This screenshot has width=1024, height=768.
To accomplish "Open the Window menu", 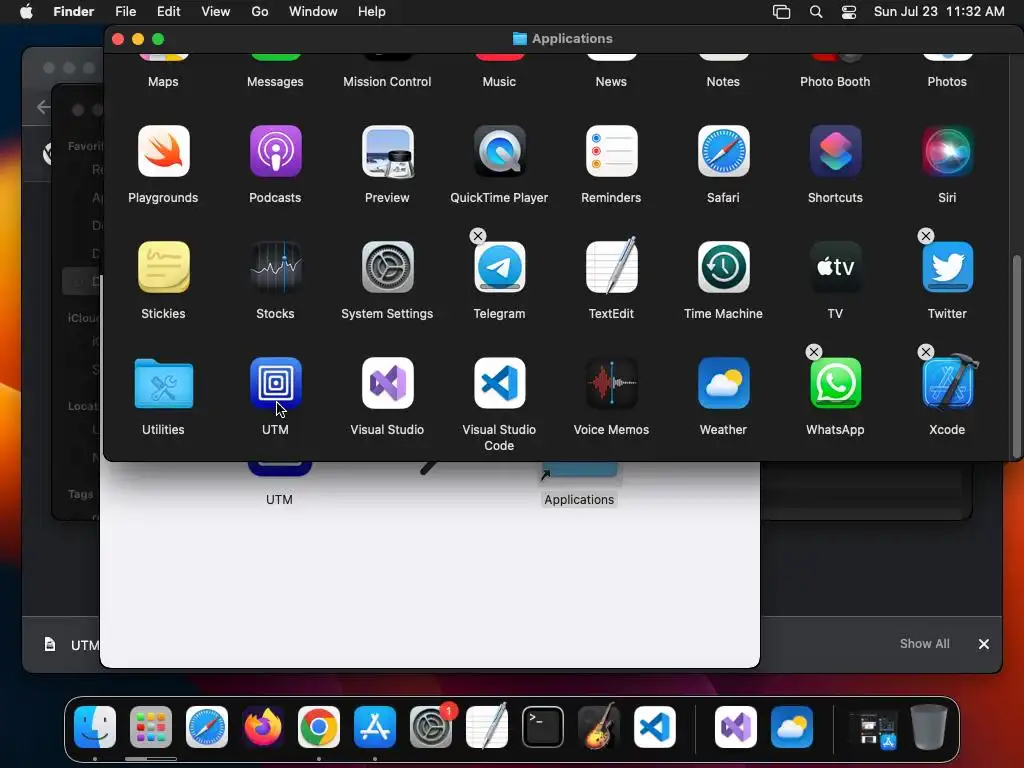I will (313, 12).
